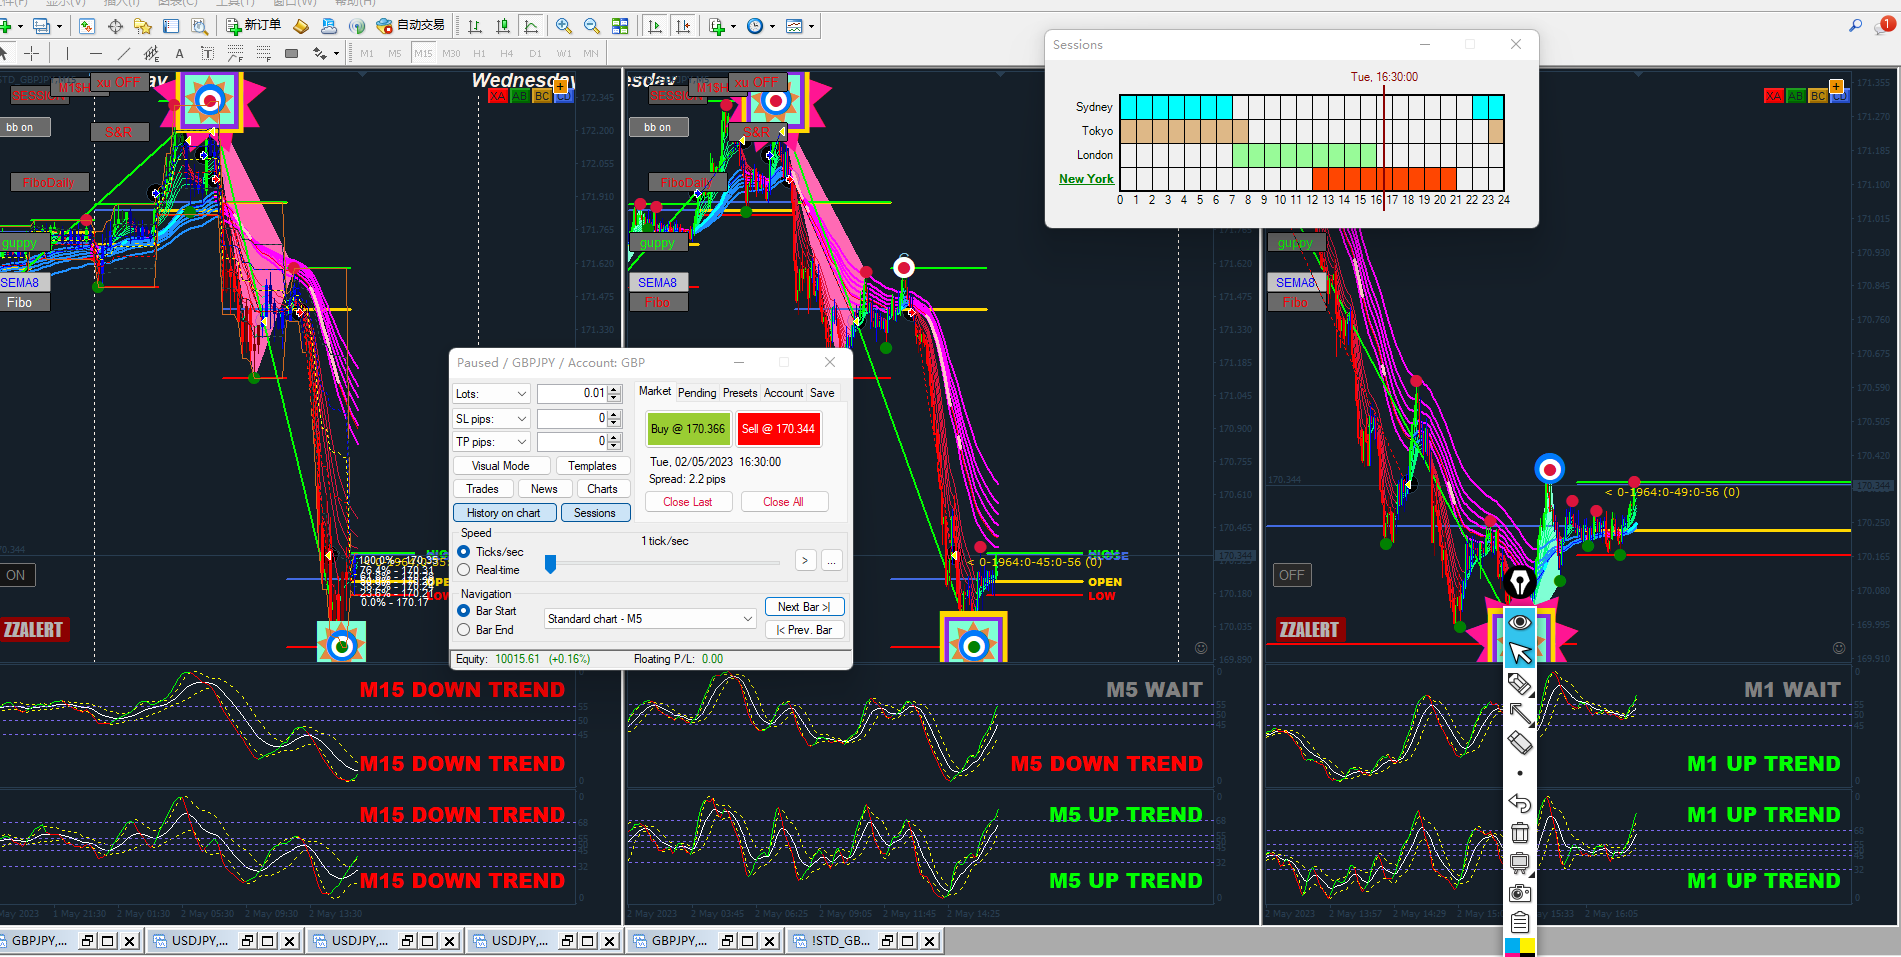Zoom out the chart with the minus magnifier

(x=592, y=26)
